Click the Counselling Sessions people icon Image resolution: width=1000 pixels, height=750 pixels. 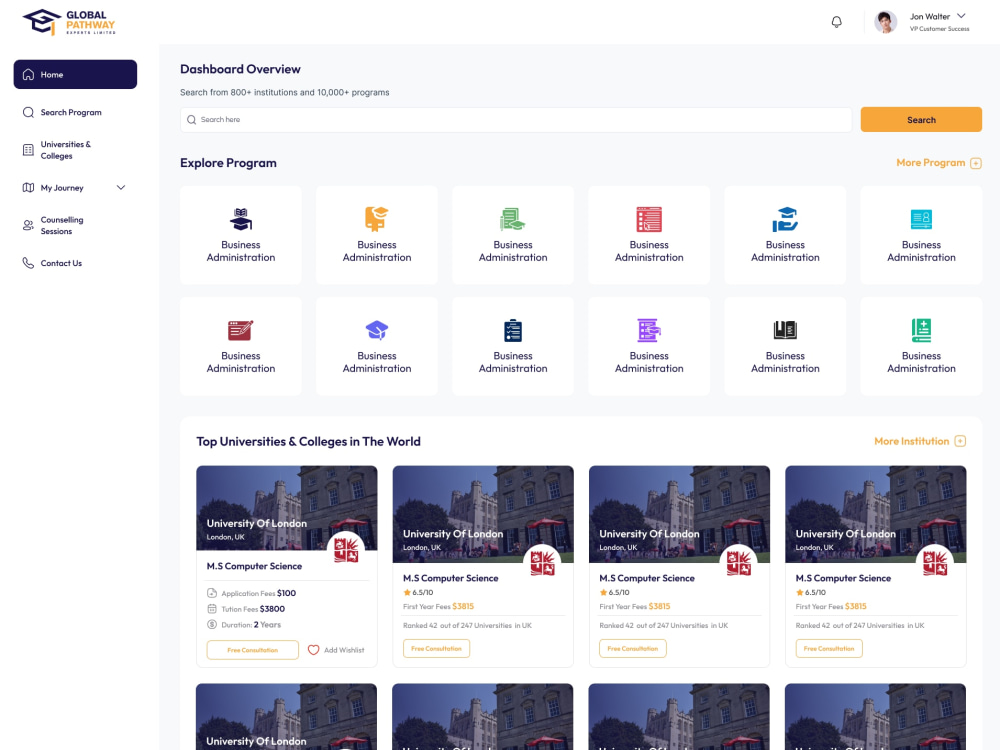[28, 225]
